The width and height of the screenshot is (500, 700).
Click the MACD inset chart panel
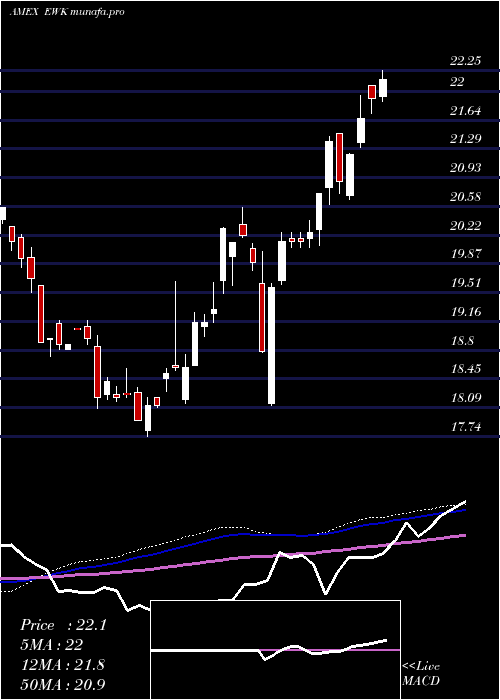pyautogui.click(x=275, y=650)
